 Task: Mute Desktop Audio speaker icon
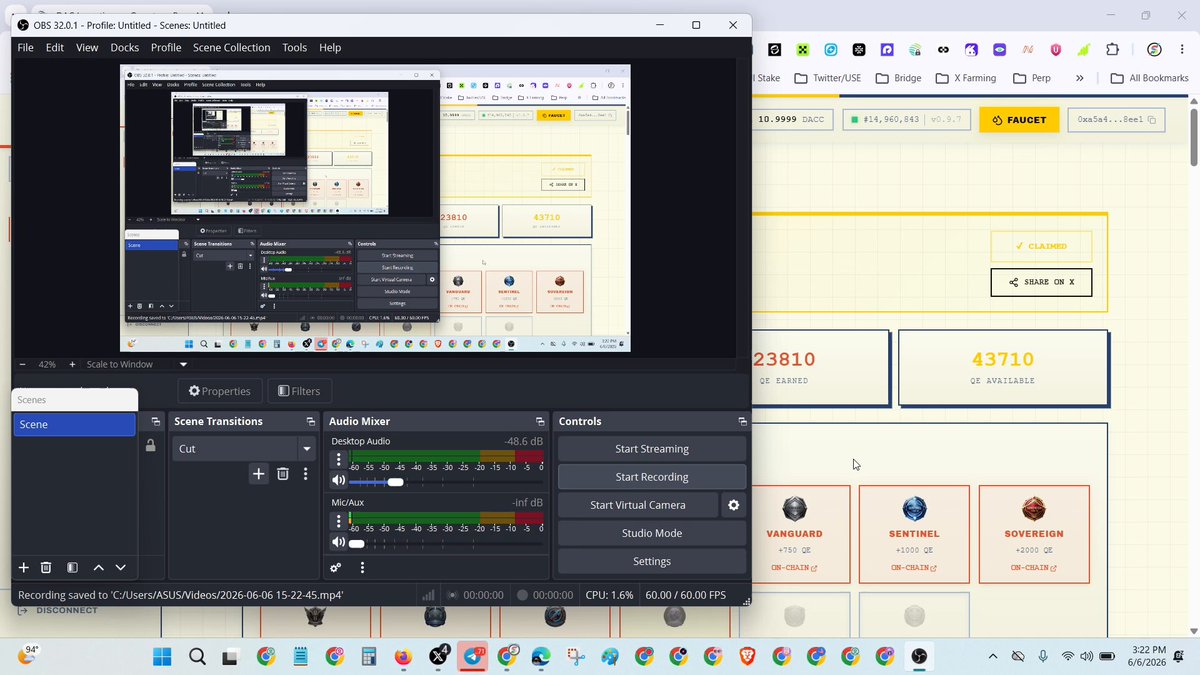(338, 482)
